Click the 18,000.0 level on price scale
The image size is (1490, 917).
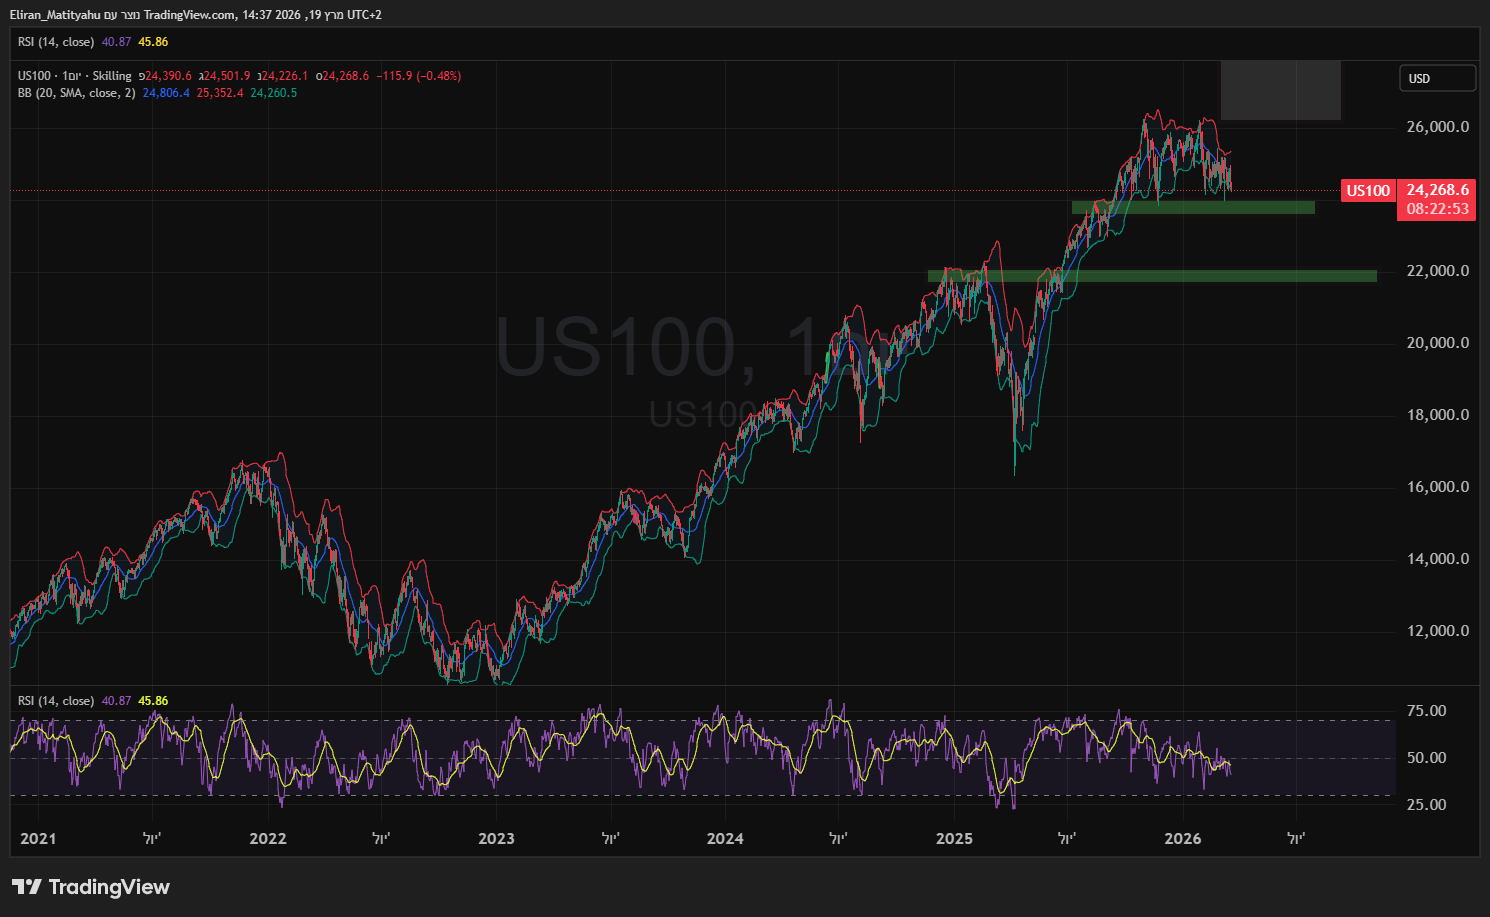pos(1437,415)
